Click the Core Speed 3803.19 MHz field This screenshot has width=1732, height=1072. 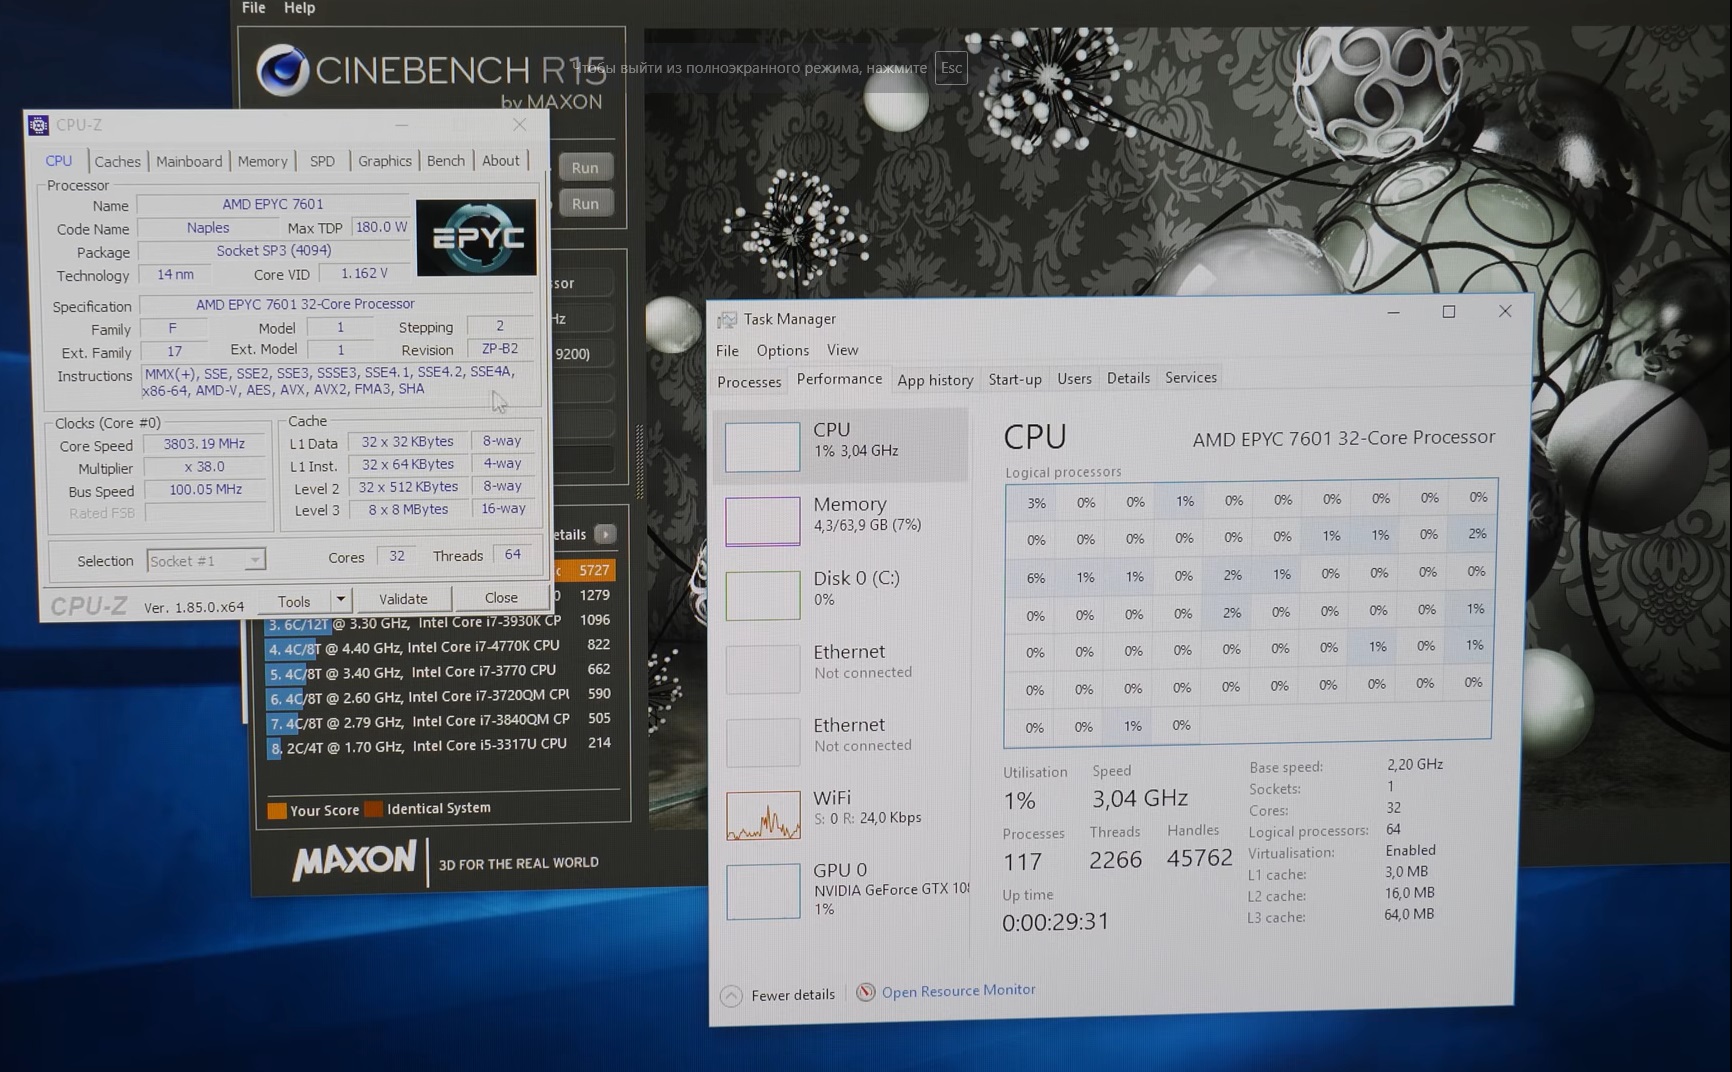(x=205, y=444)
